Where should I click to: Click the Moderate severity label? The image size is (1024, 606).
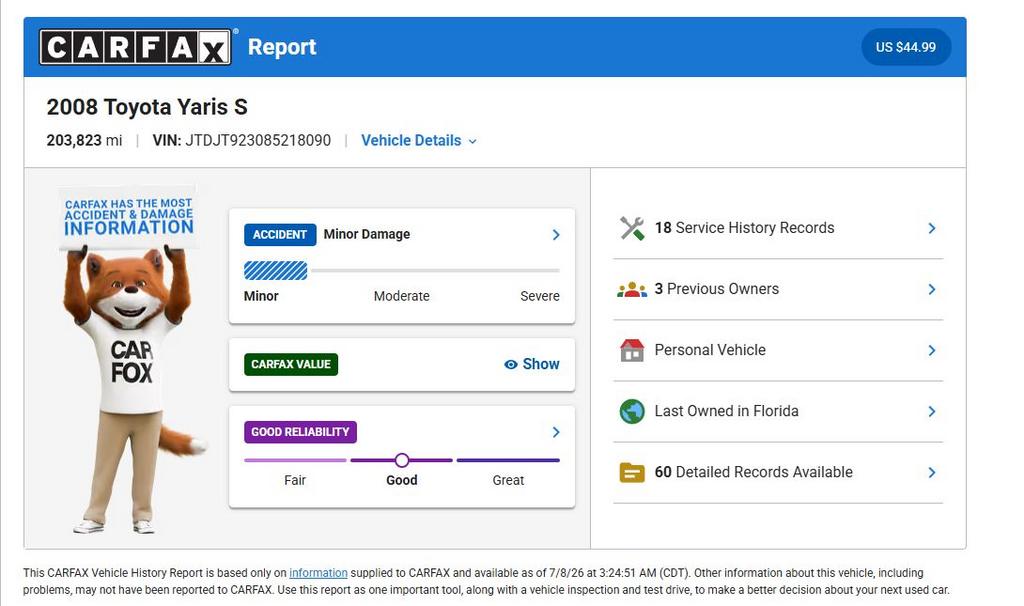point(402,296)
